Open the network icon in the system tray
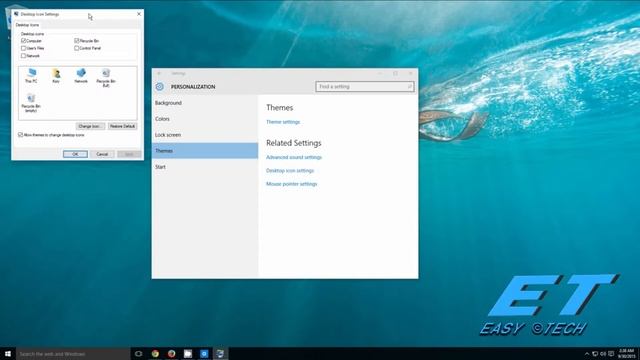Screen dimensions: 640x360 pyautogui.click(x=595, y=354)
